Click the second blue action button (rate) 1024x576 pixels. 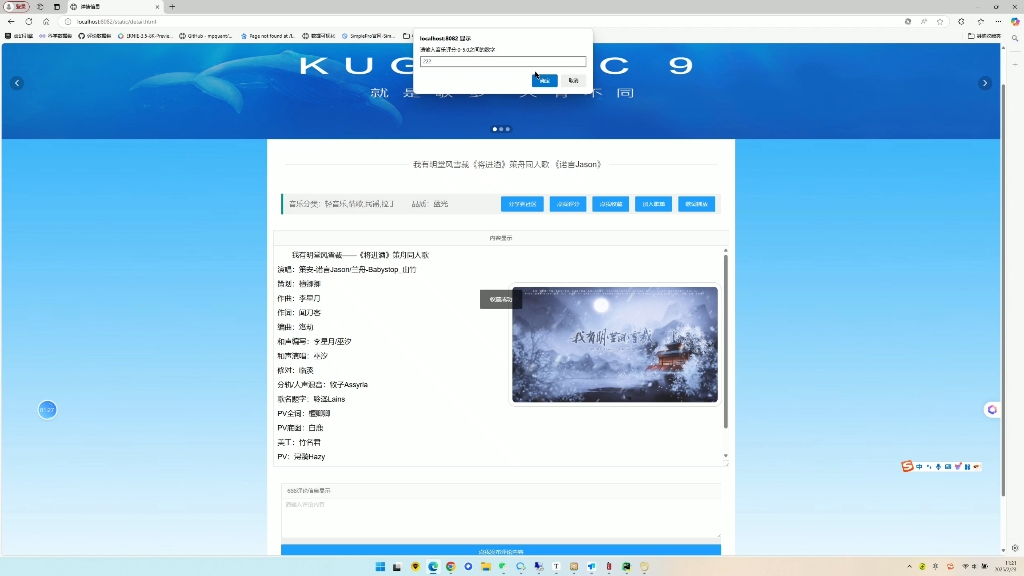pyautogui.click(x=568, y=204)
